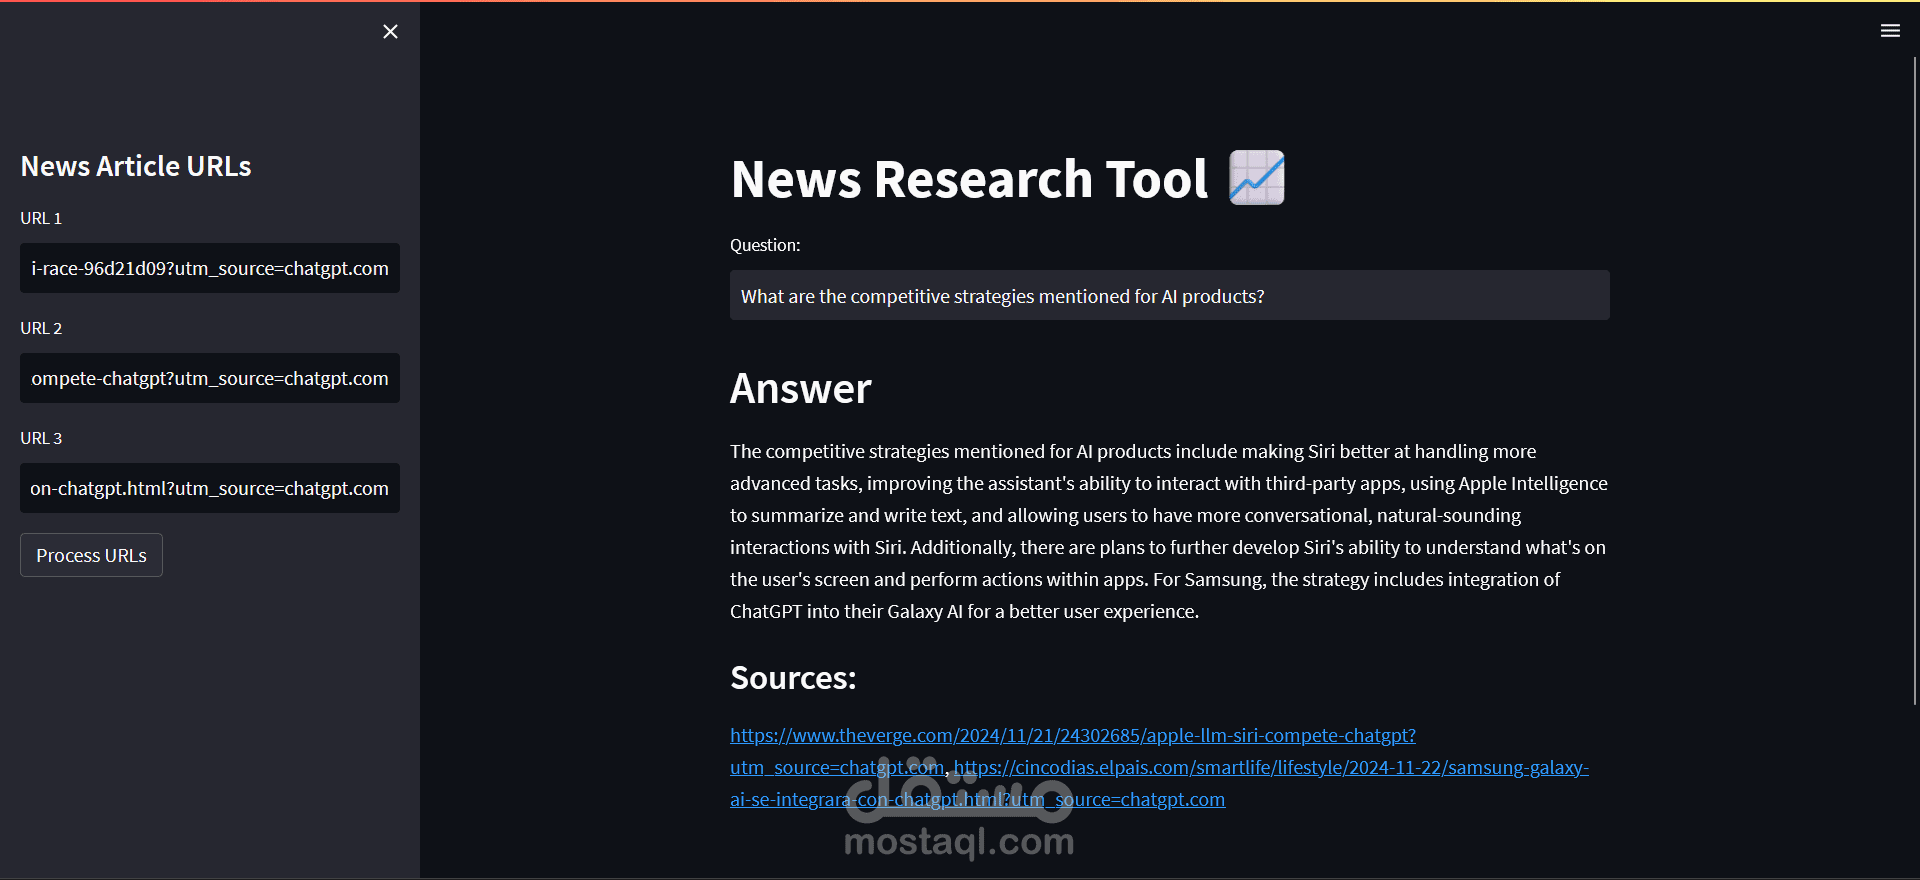Screen dimensions: 1920x880
Task: Click the Process URLs button
Action: click(x=91, y=555)
